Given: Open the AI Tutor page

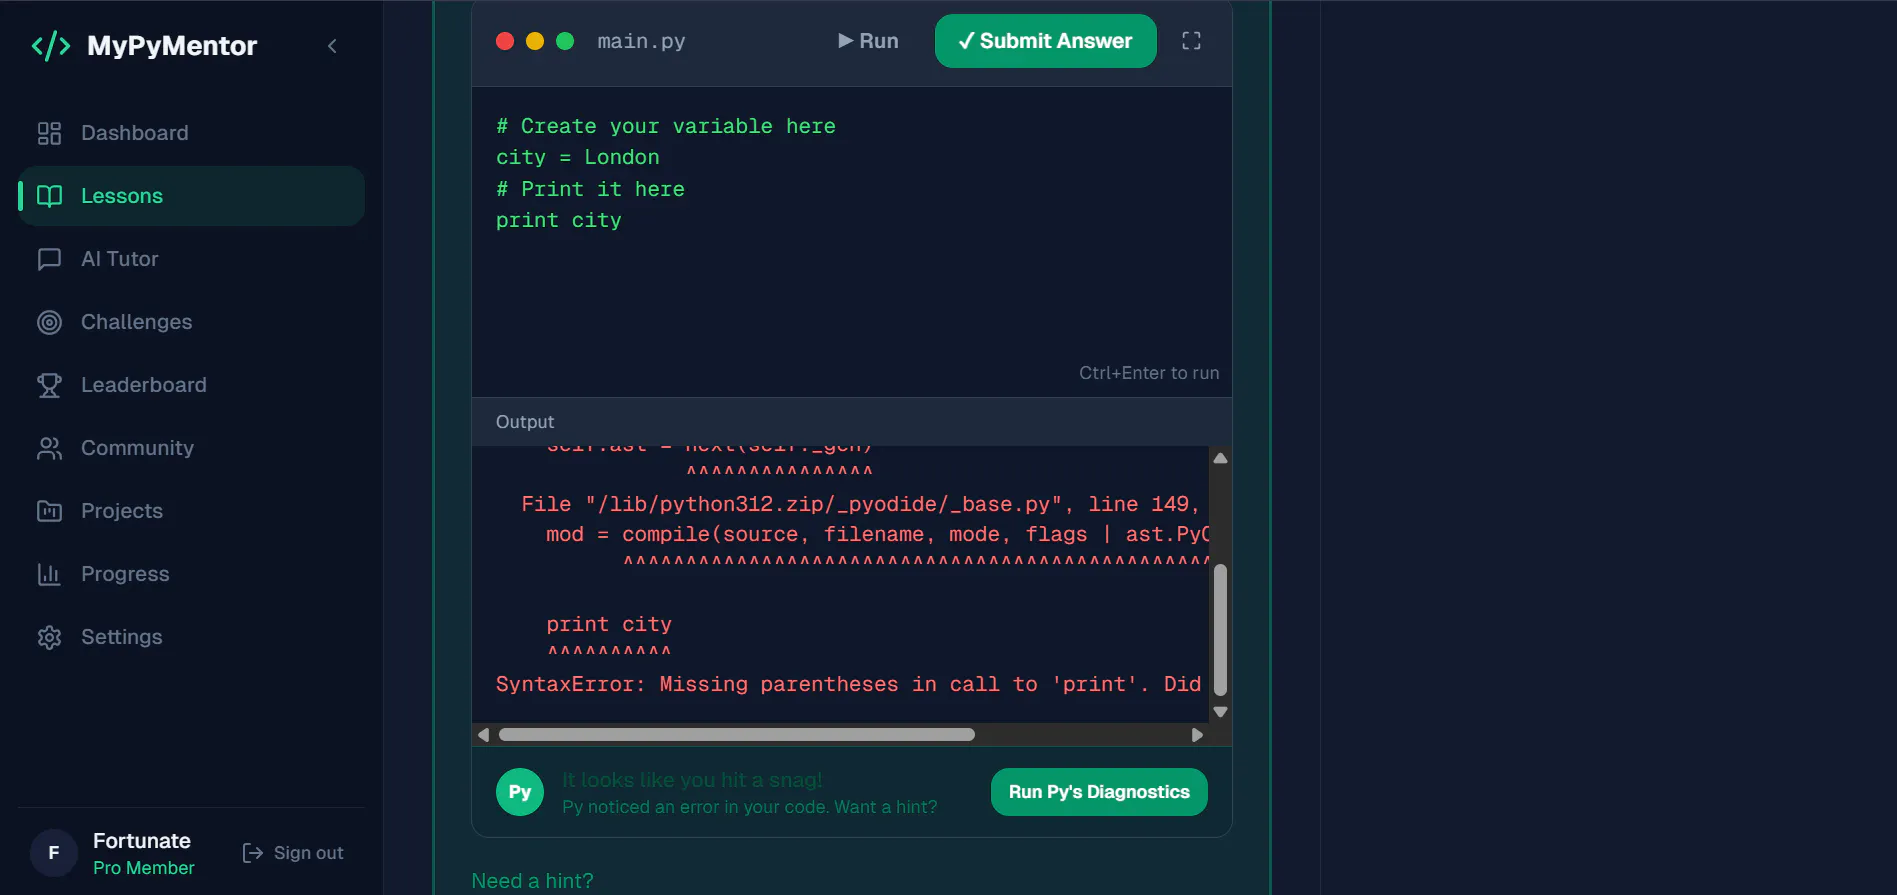Looking at the screenshot, I should pos(191,259).
